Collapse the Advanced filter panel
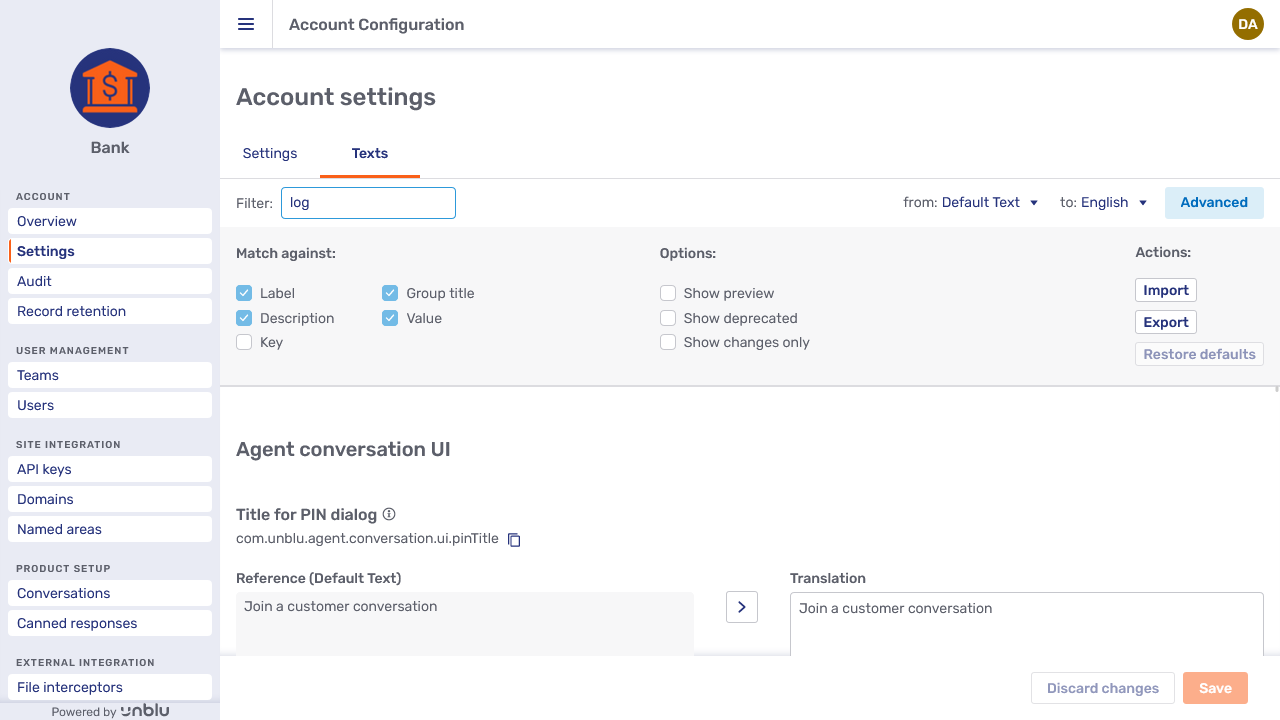Viewport: 1280px width, 720px height. [x=1213, y=203]
